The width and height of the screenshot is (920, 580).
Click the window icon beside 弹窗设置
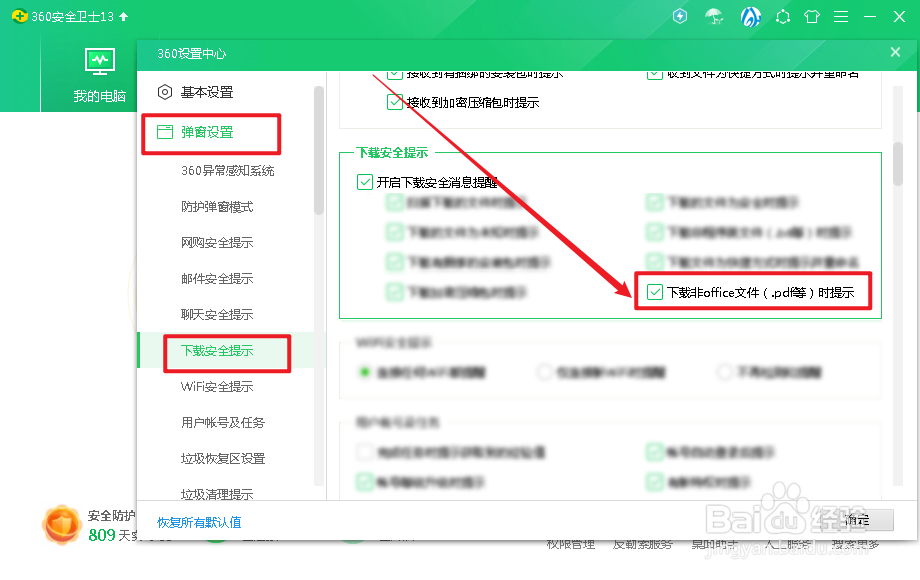point(165,132)
